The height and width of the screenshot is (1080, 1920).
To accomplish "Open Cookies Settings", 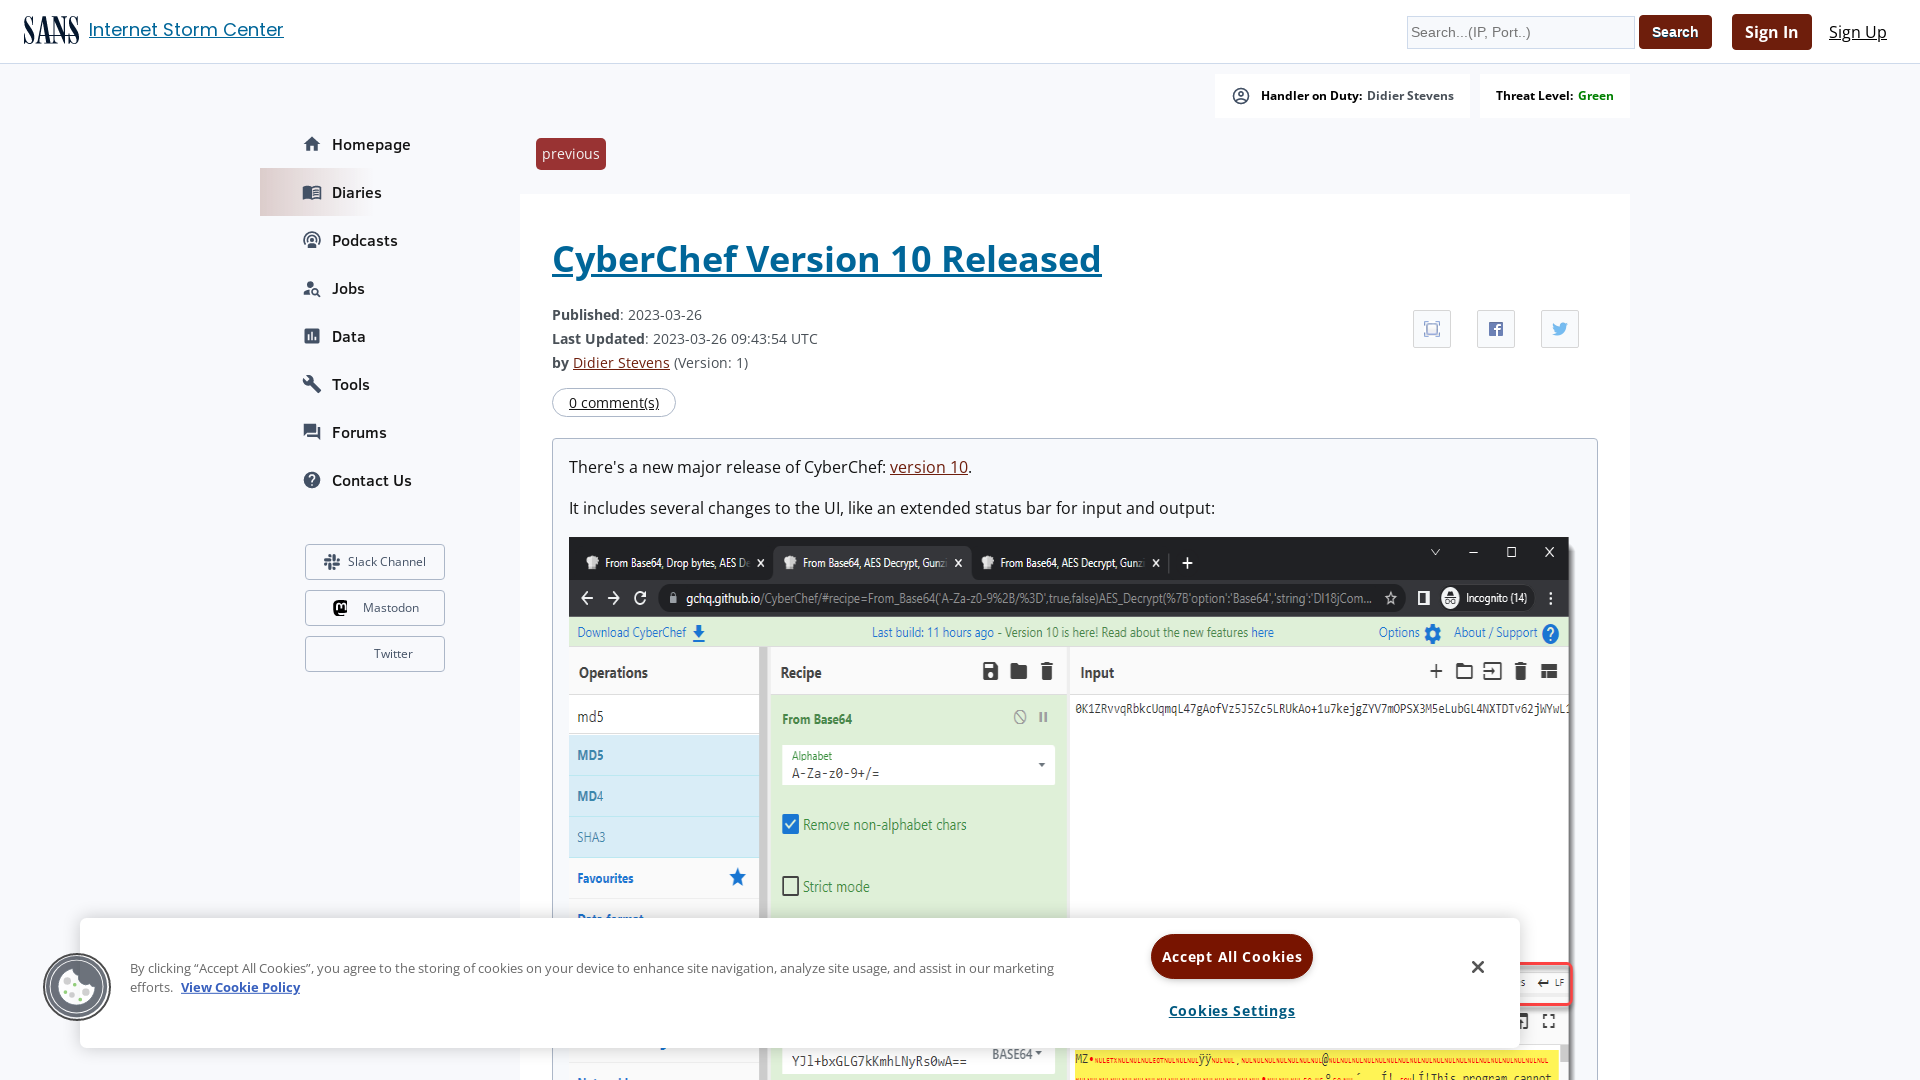I will pyautogui.click(x=1232, y=1011).
